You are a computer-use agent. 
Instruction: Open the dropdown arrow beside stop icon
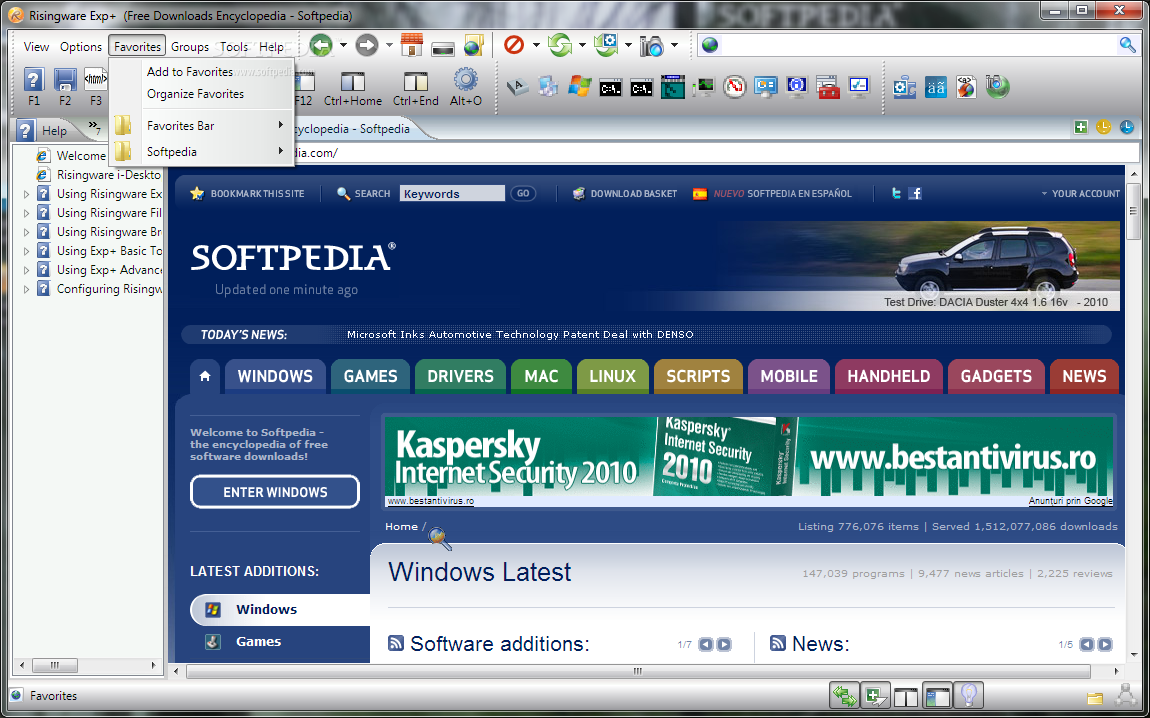click(536, 45)
